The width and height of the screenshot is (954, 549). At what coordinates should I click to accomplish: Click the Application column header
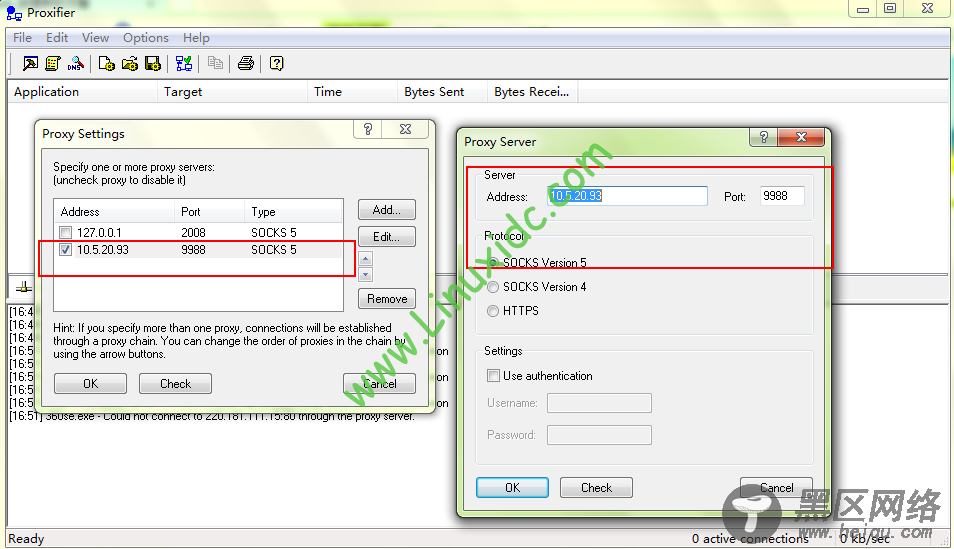coord(82,92)
